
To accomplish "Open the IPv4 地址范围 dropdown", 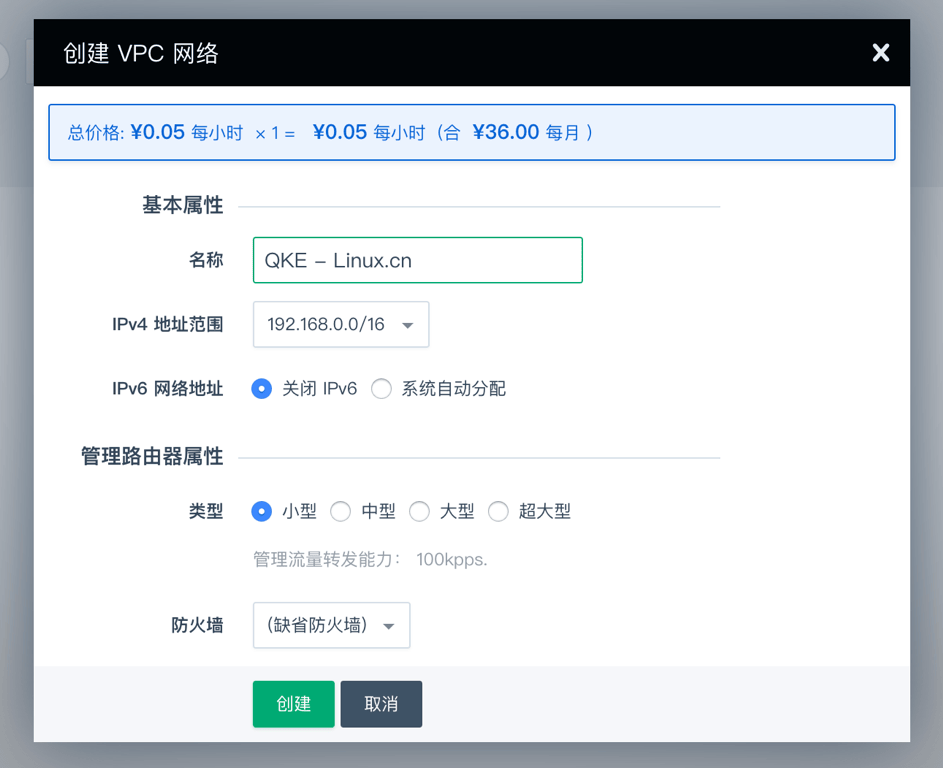I will point(341,325).
